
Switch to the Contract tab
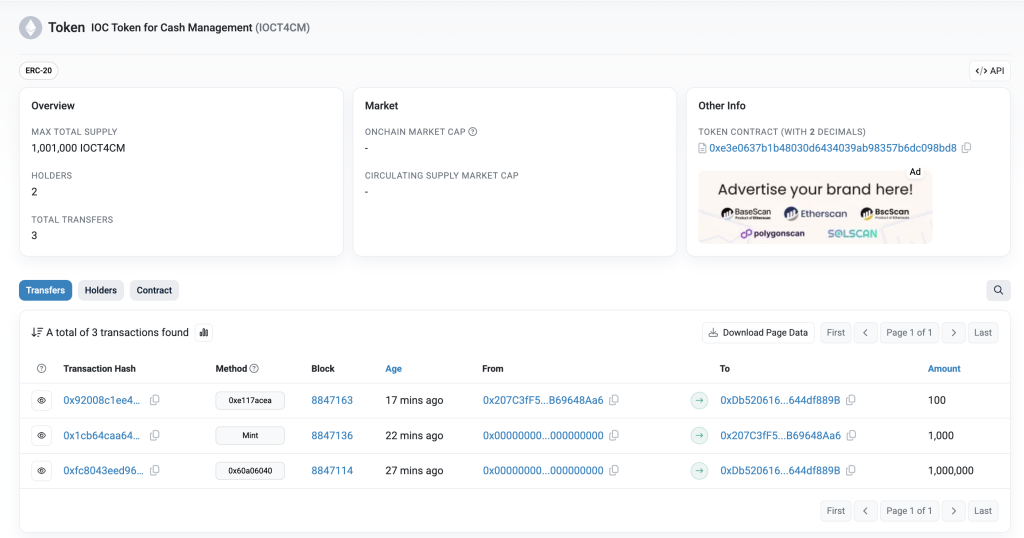[x=154, y=290]
